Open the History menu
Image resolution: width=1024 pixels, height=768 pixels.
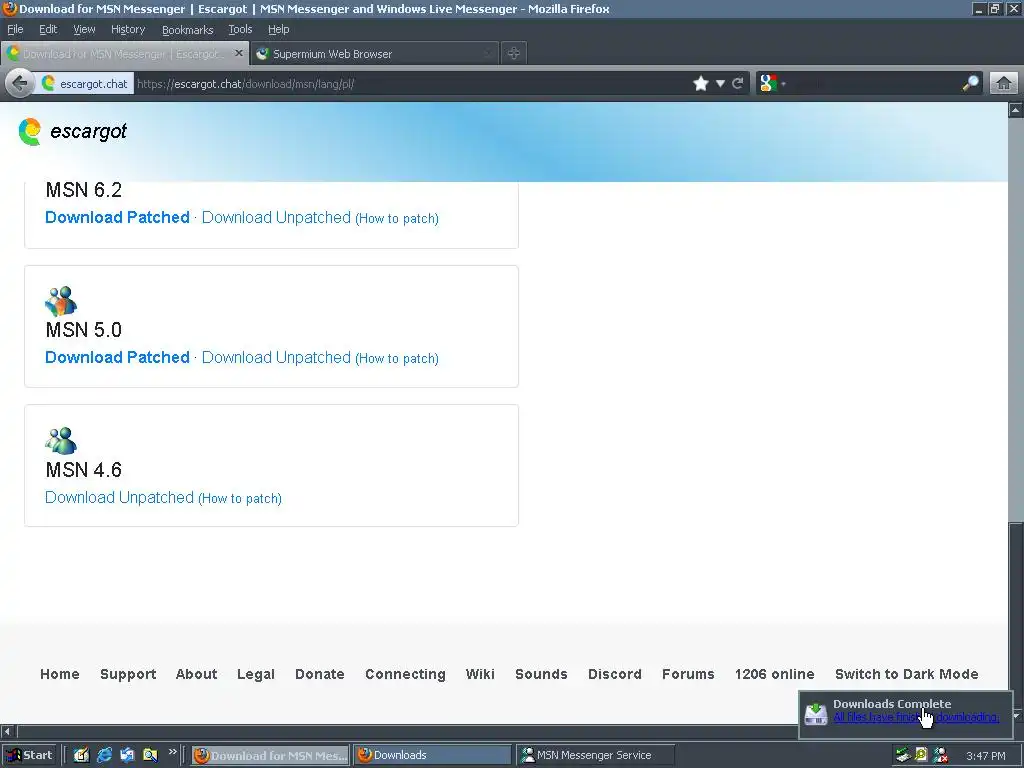tap(128, 29)
